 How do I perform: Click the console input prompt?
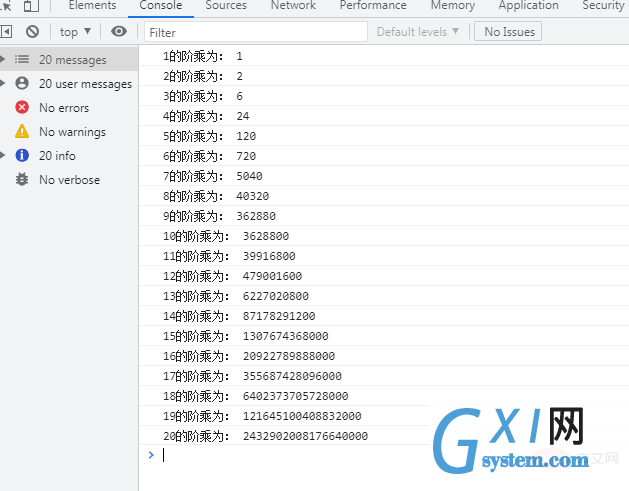[x=384, y=455]
